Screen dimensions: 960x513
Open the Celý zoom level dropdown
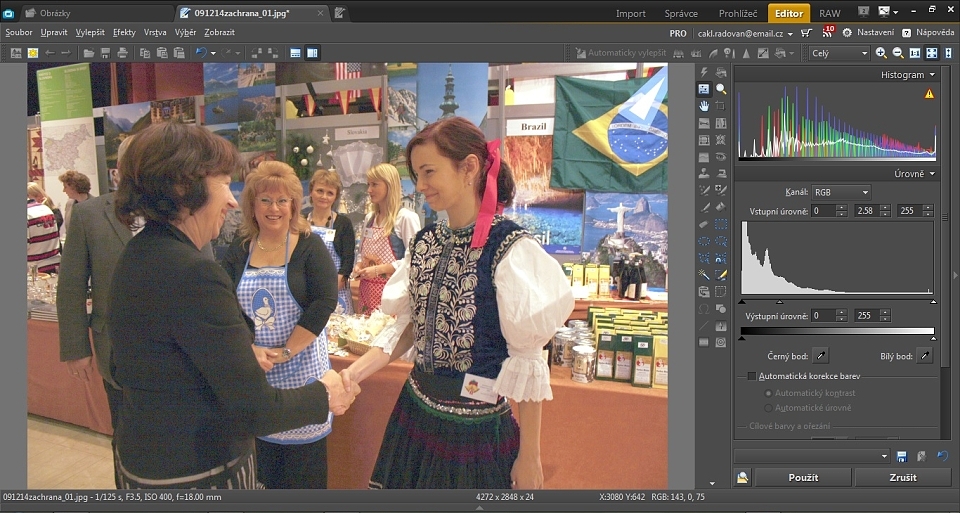click(x=839, y=53)
